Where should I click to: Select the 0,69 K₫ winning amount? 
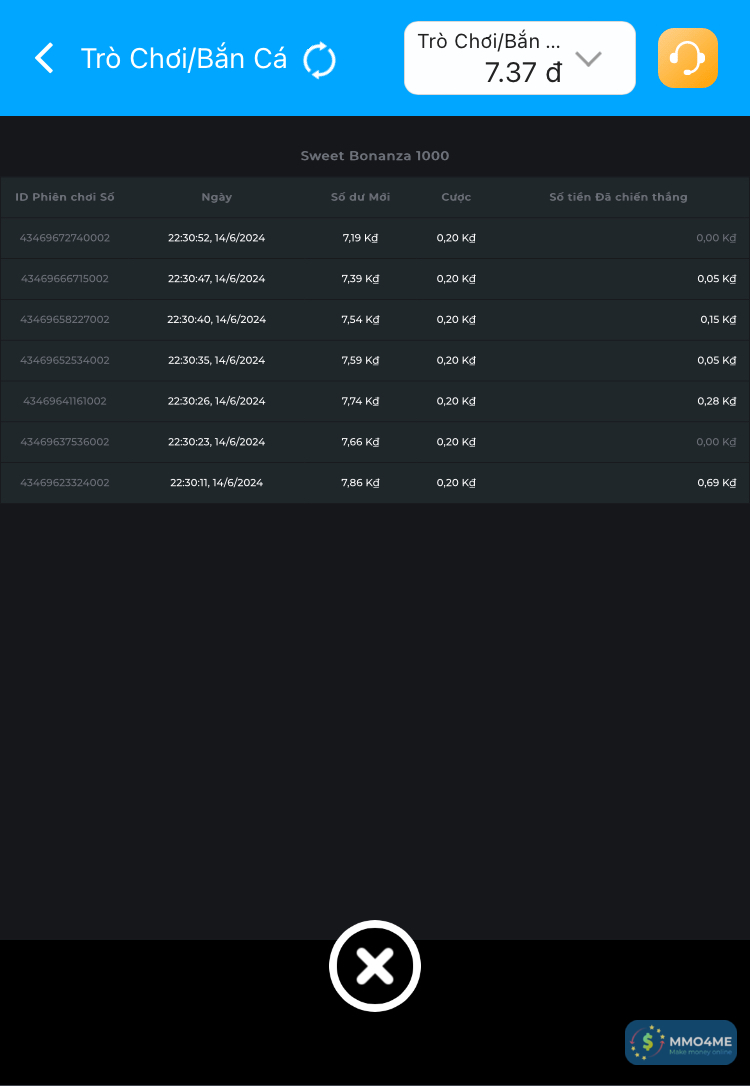pos(717,483)
